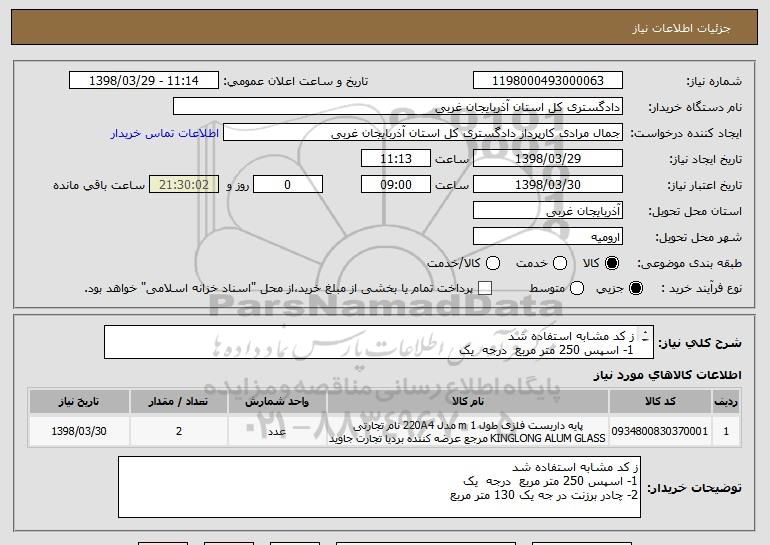Click the unit cell عدد
The width and height of the screenshot is (770, 545).
(277, 431)
